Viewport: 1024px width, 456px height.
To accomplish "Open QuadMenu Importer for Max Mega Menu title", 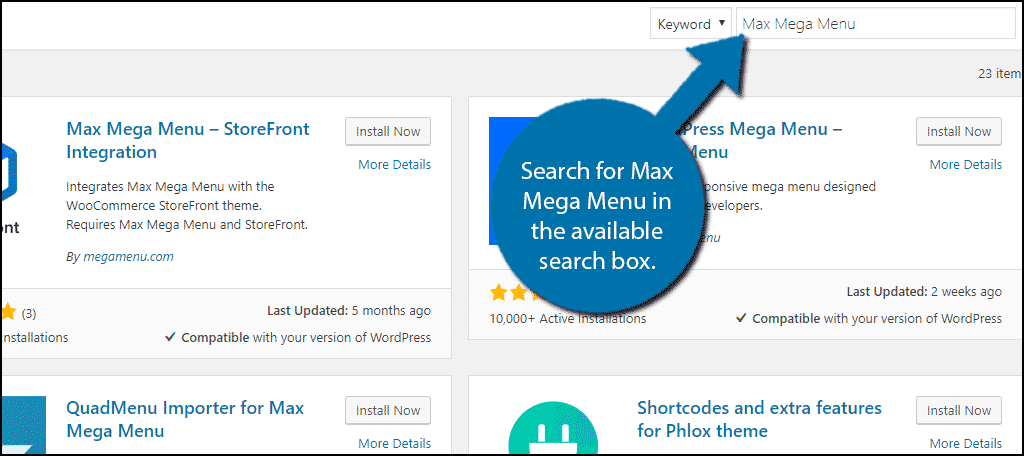I will (x=185, y=419).
